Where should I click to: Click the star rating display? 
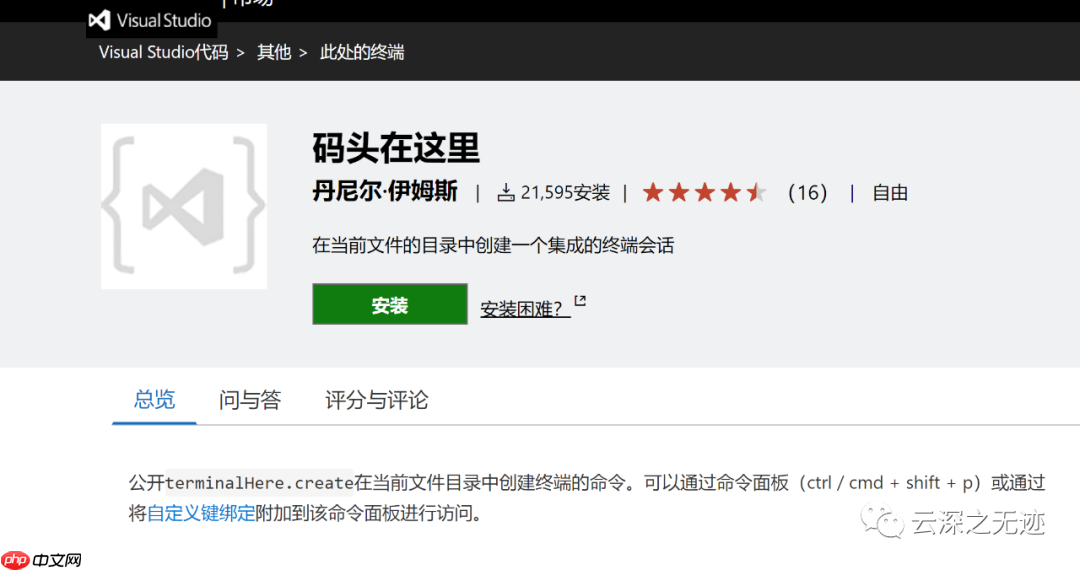[x=704, y=193]
